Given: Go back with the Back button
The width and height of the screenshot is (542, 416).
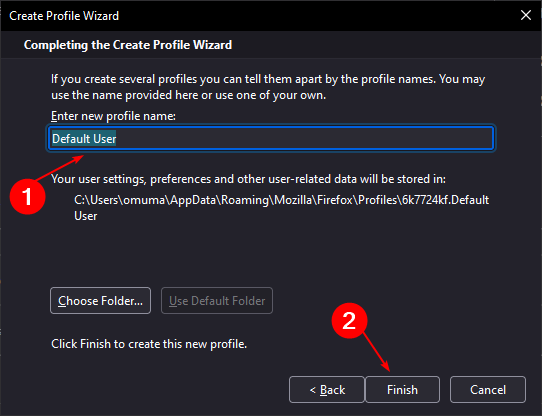Looking at the screenshot, I should (x=327, y=389).
